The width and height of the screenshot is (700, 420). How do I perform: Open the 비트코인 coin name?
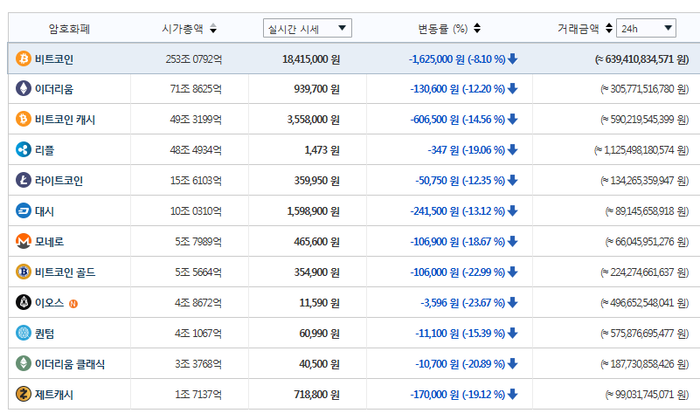click(x=54, y=59)
